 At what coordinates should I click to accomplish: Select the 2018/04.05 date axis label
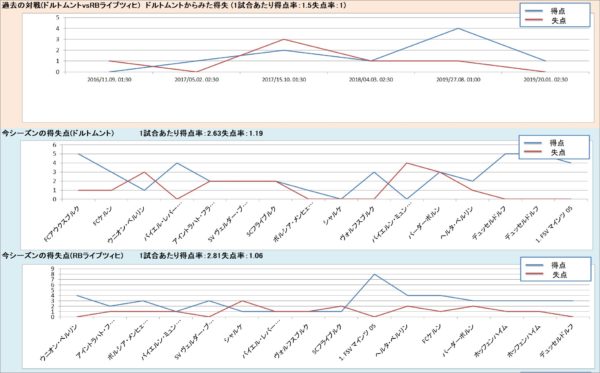tap(371, 80)
